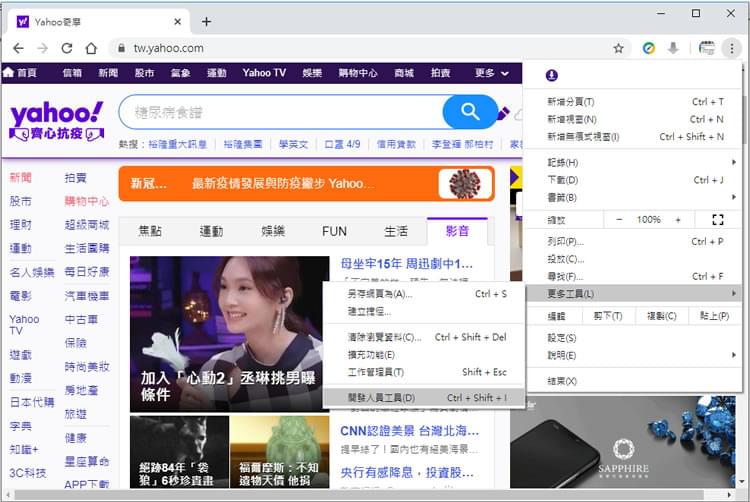Viewport: 750px width, 502px height.
Task: Open headline 母坐牢15年 周迅劇中1...
Action: tap(407, 264)
